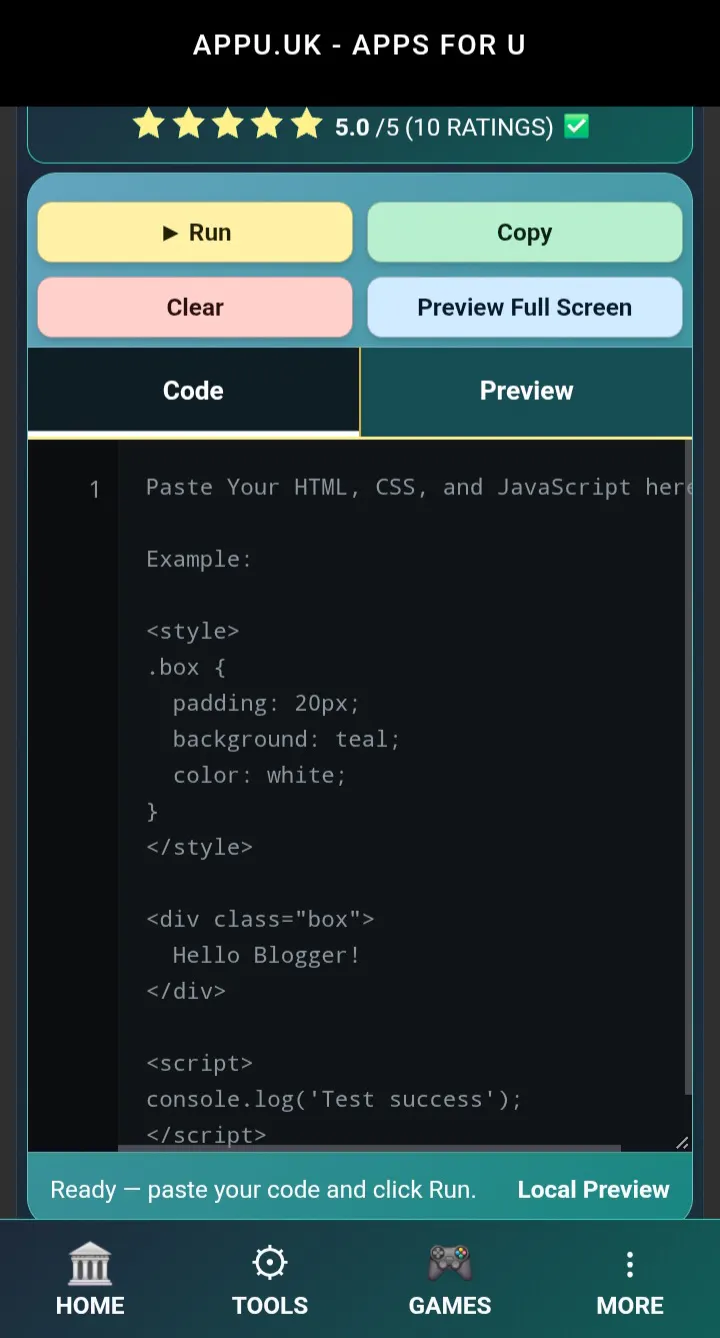Switch to the Code tab
Viewport: 720px width, 1338px height.
(x=193, y=391)
